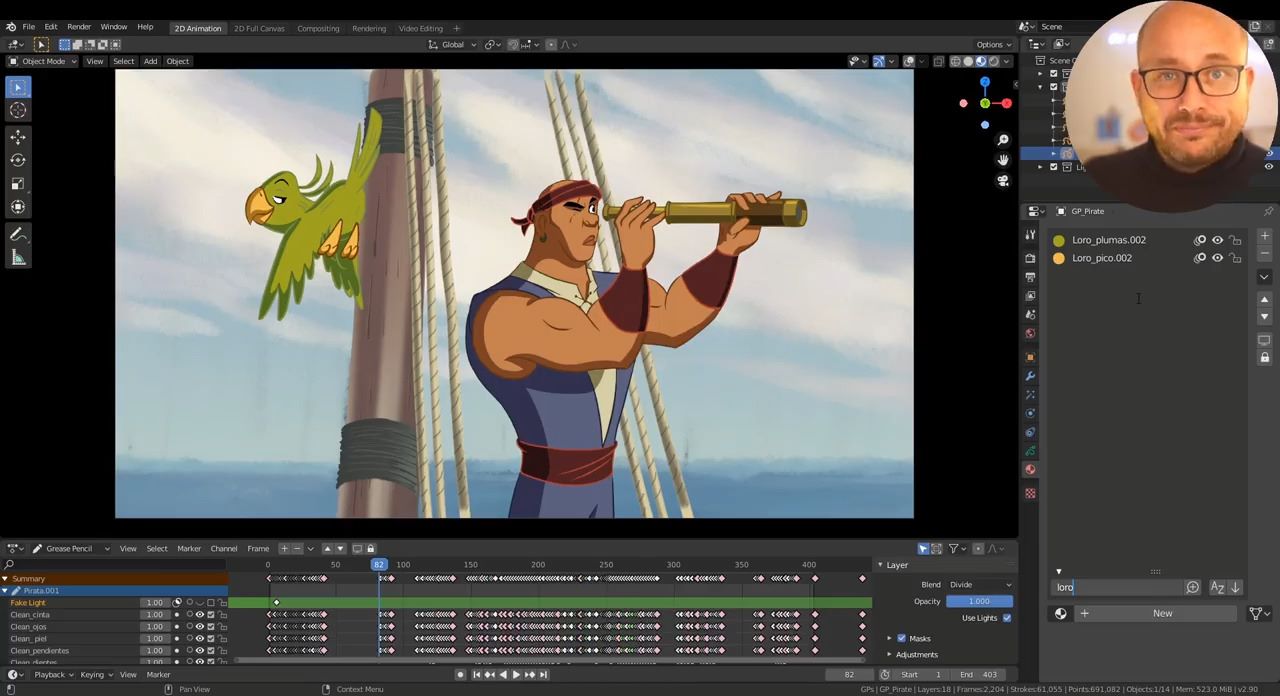The height and width of the screenshot is (696, 1280).
Task: Select the Select Box tool
Action: tap(17, 87)
